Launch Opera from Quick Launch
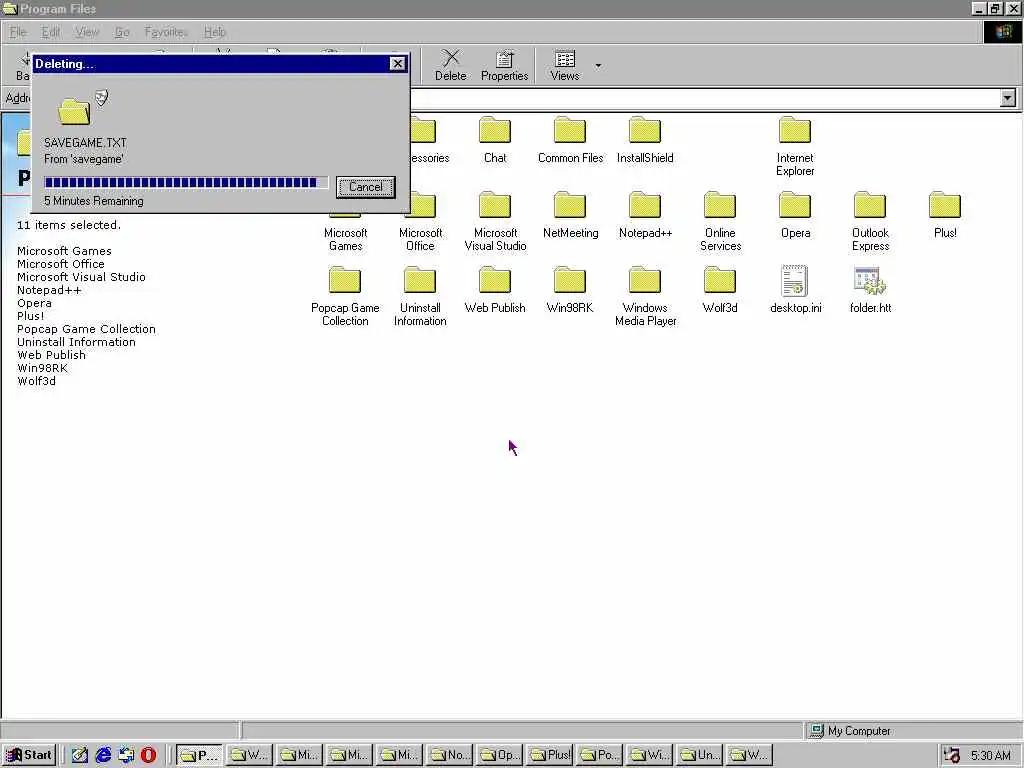This screenshot has height=768, width=1024. click(148, 755)
